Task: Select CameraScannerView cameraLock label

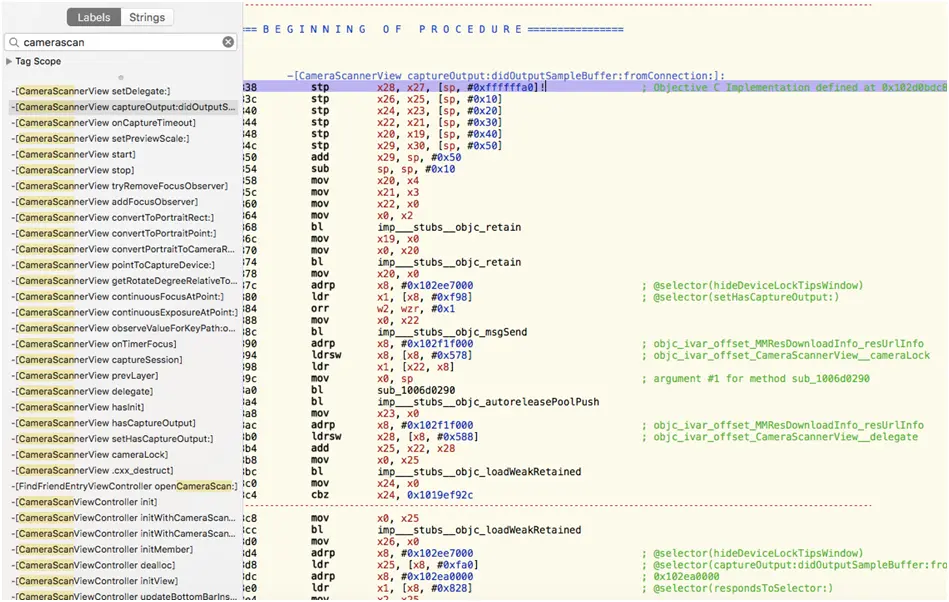Action: pyautogui.click(x=90, y=455)
